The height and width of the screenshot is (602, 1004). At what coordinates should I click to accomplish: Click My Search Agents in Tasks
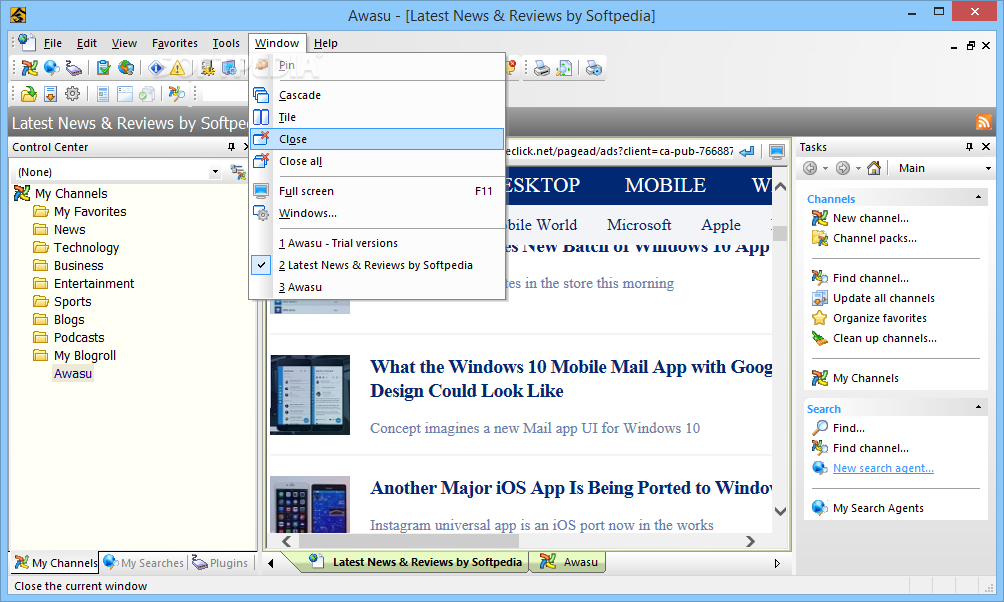click(x=878, y=508)
